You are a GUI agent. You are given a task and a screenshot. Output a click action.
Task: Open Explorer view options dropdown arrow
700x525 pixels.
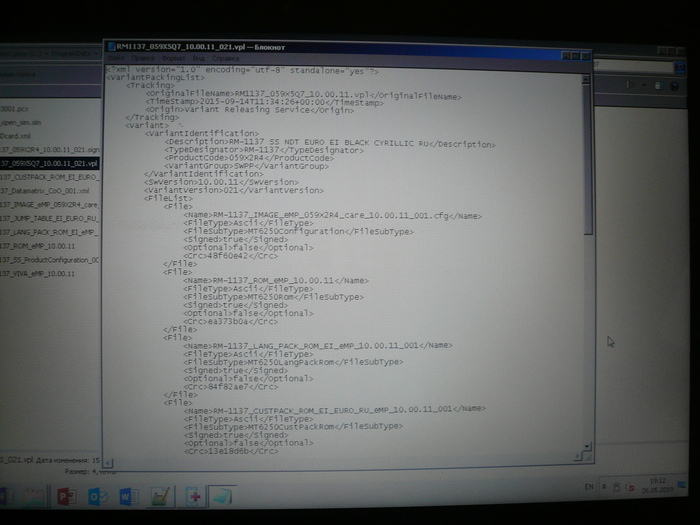644,85
